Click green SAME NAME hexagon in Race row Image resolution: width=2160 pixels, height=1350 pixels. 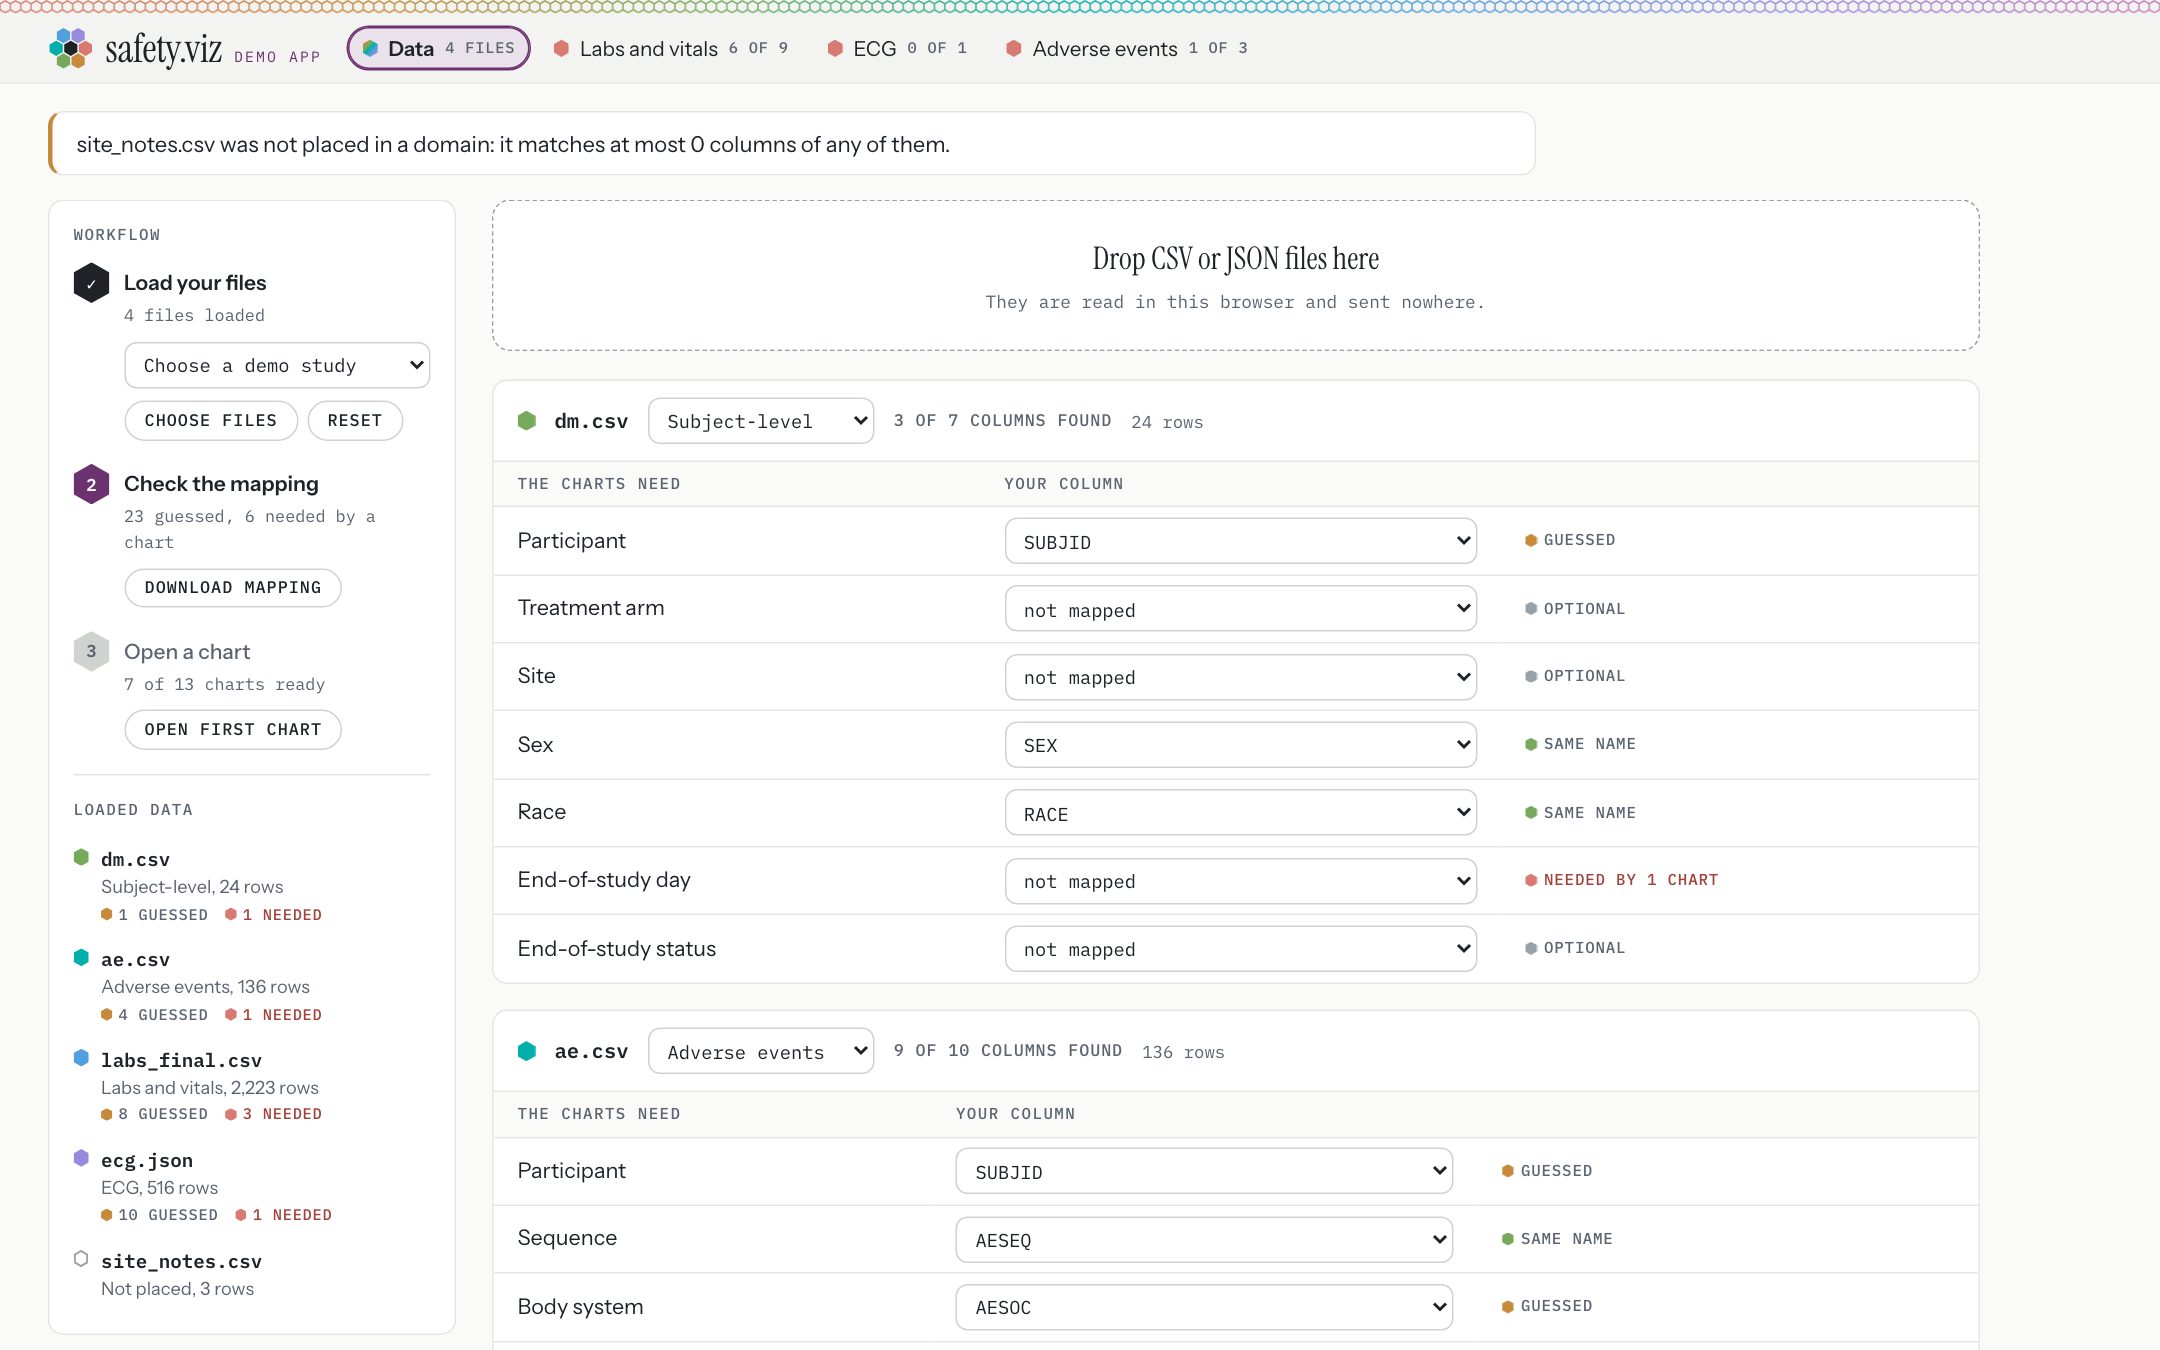1531,812
